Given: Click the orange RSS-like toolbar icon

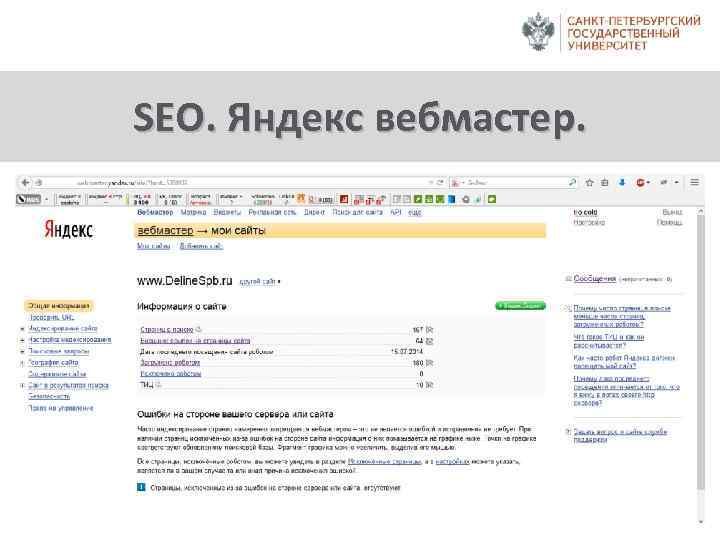Looking at the screenshot, I should pyautogui.click(x=301, y=198).
